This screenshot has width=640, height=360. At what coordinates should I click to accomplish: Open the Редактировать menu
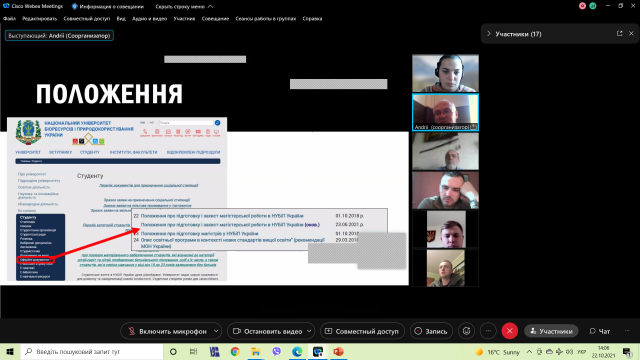(40, 19)
